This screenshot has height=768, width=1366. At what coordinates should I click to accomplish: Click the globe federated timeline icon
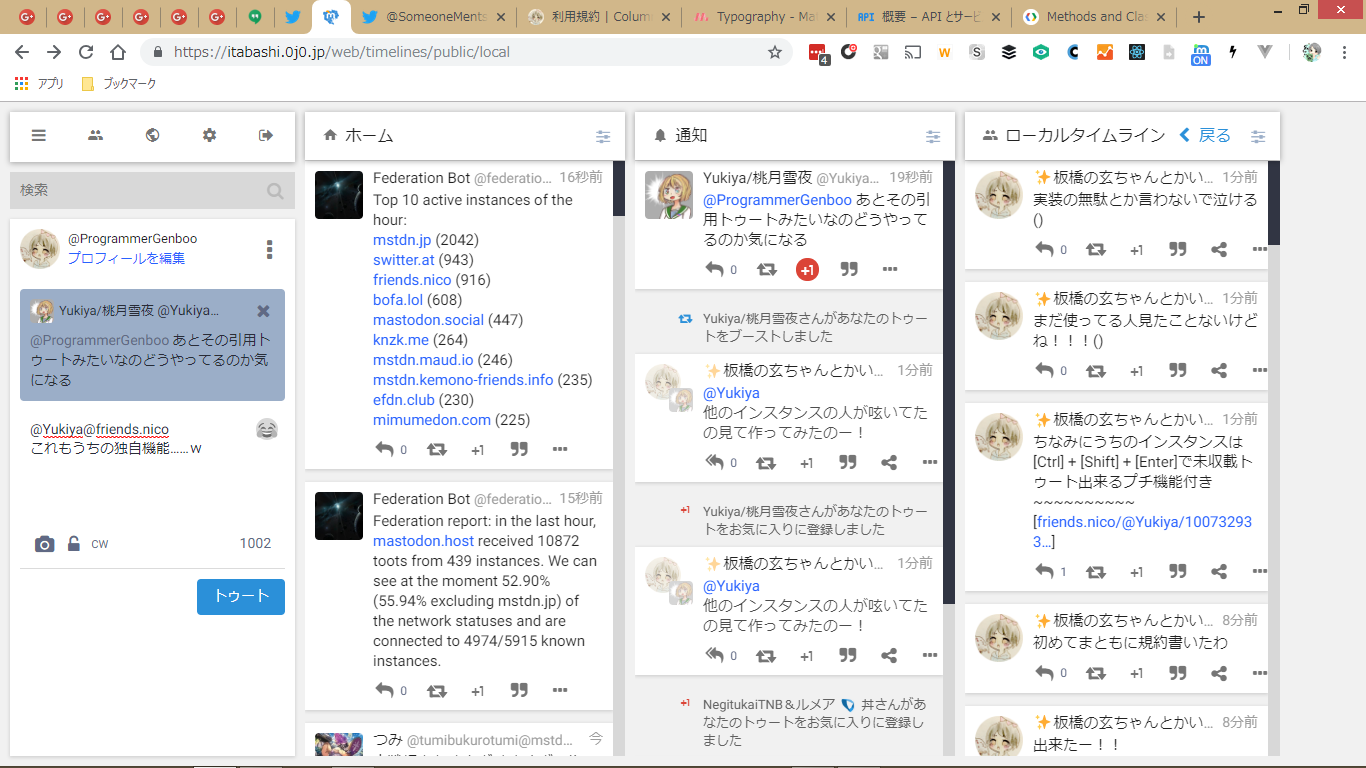[152, 136]
